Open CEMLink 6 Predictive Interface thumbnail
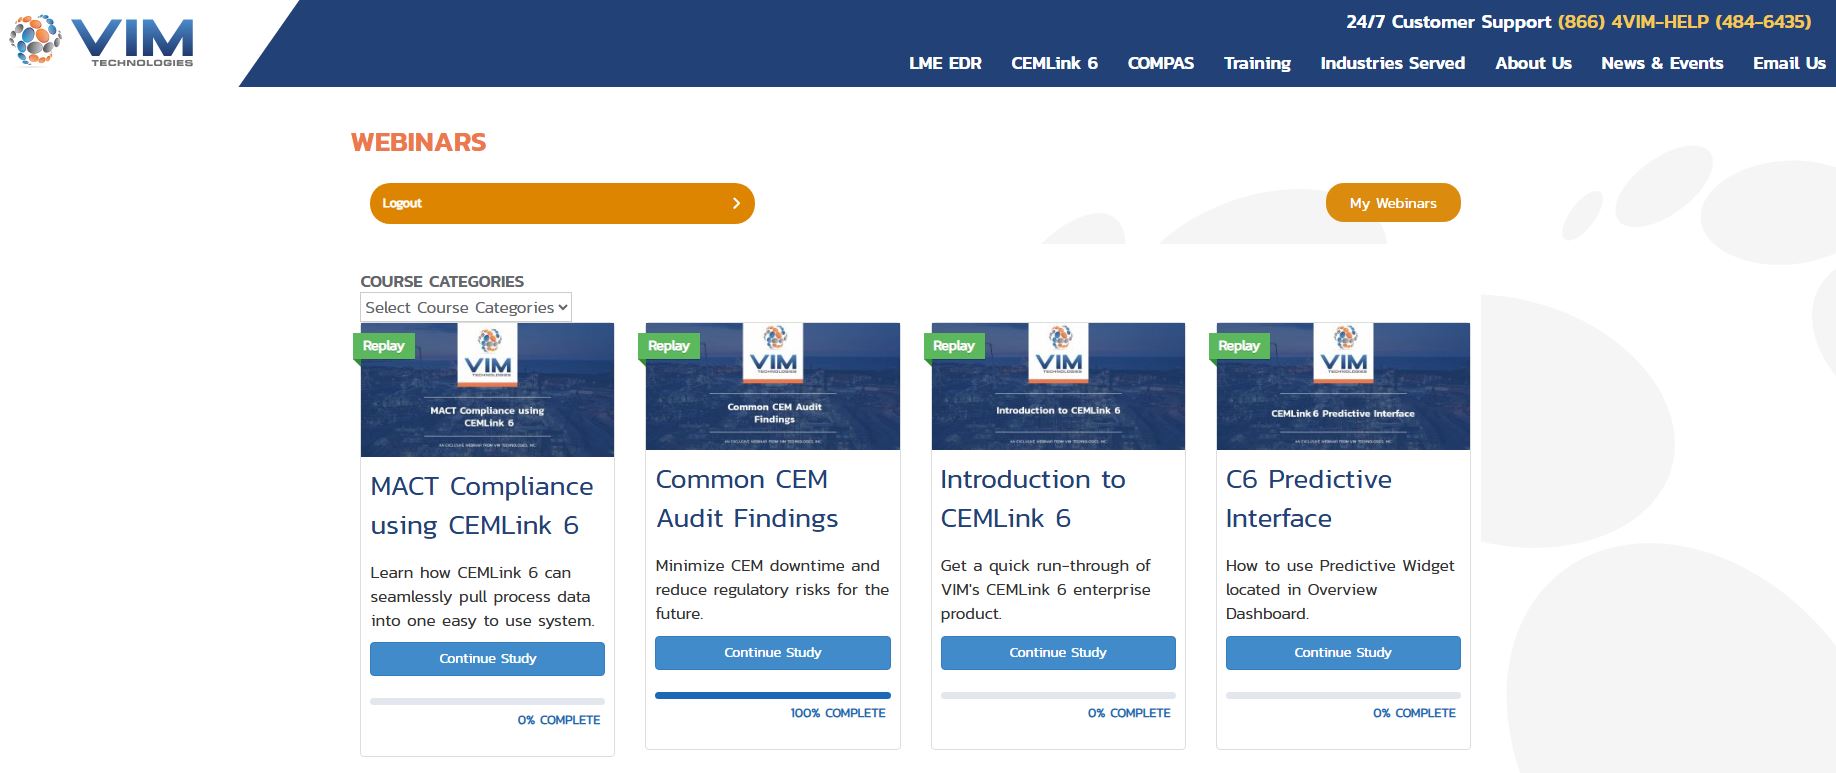The height and width of the screenshot is (773, 1836). click(1343, 386)
